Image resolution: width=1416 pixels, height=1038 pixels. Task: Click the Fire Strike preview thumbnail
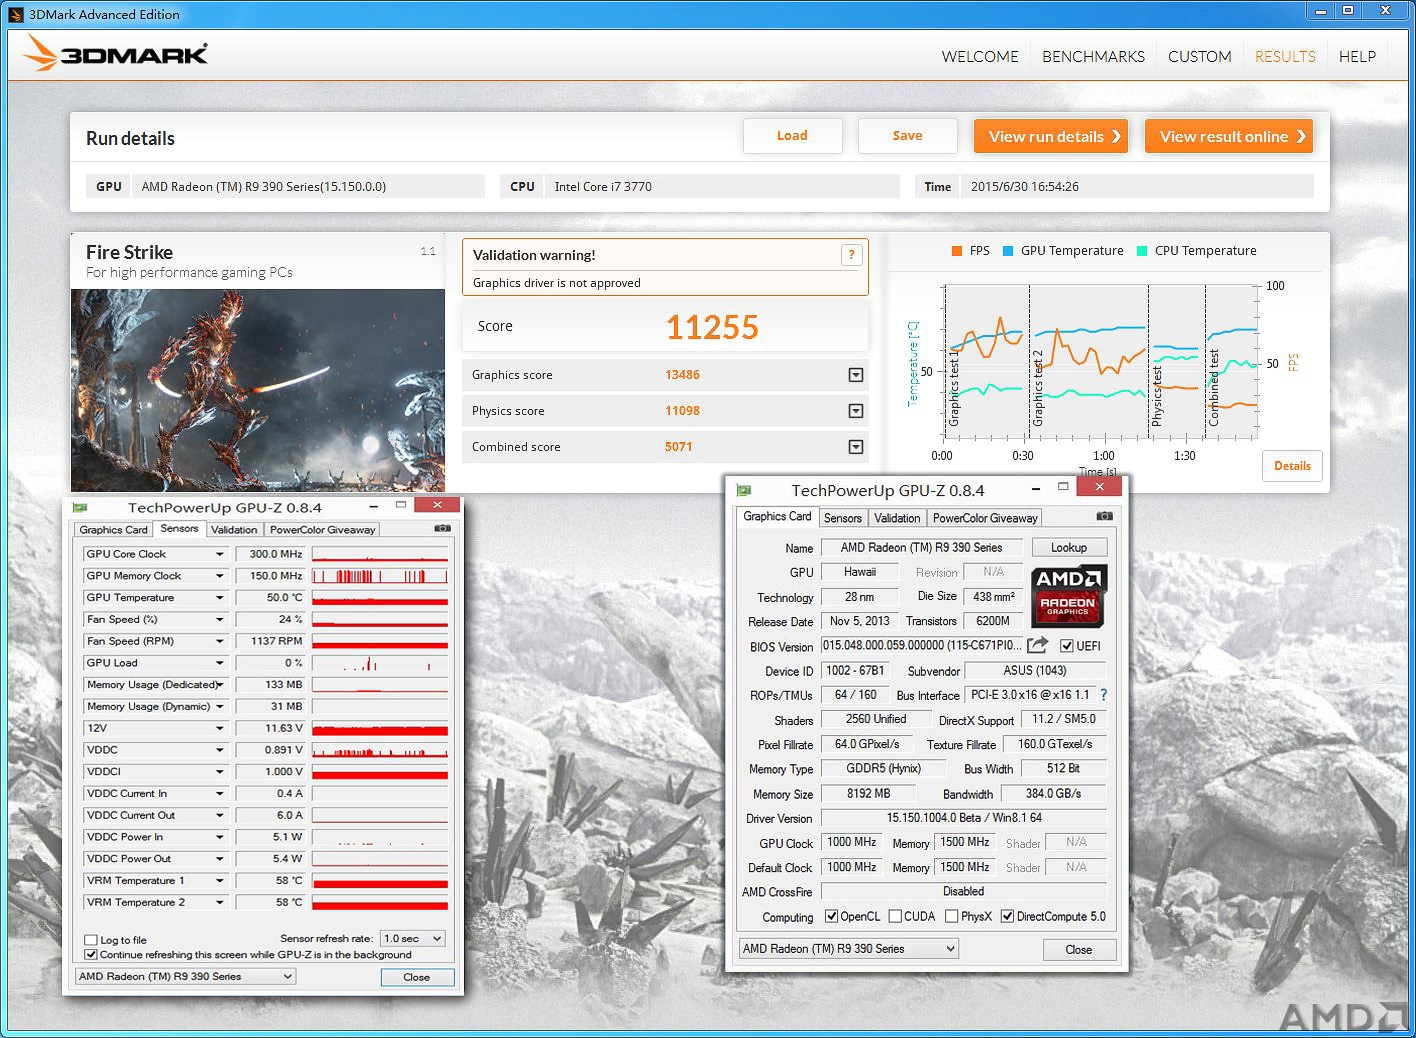[258, 389]
